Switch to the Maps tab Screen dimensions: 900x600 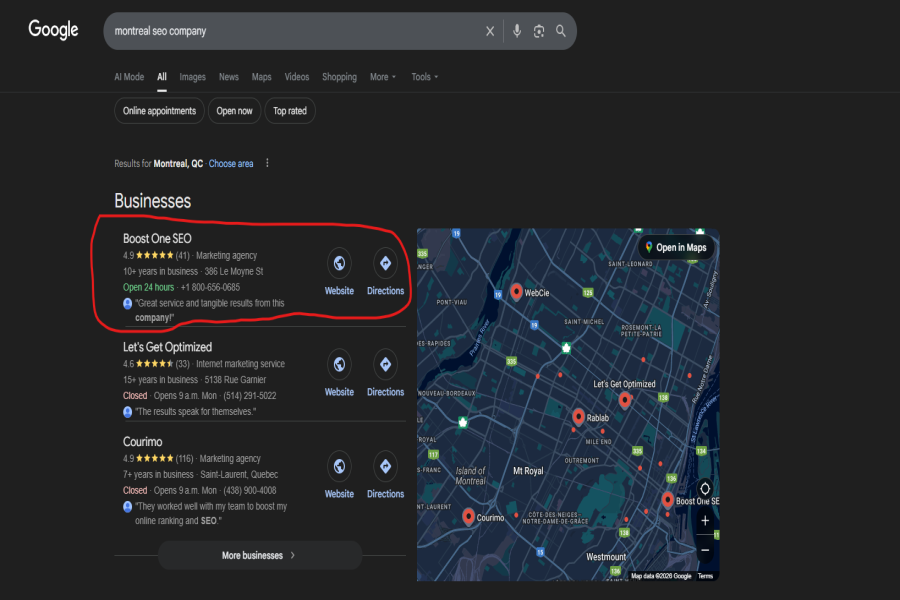click(x=261, y=77)
